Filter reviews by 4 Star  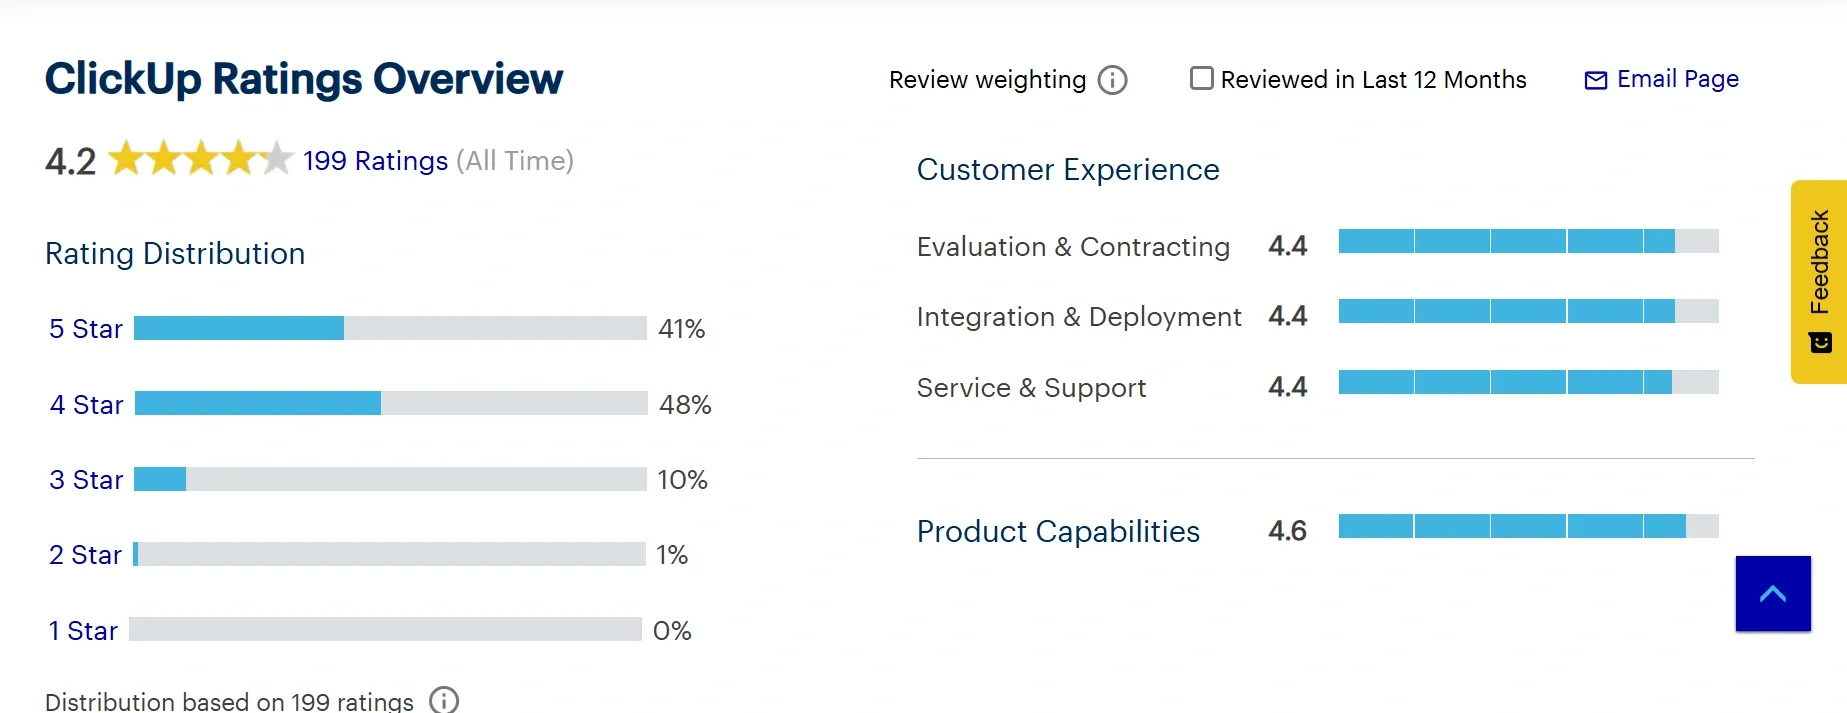tap(86, 405)
